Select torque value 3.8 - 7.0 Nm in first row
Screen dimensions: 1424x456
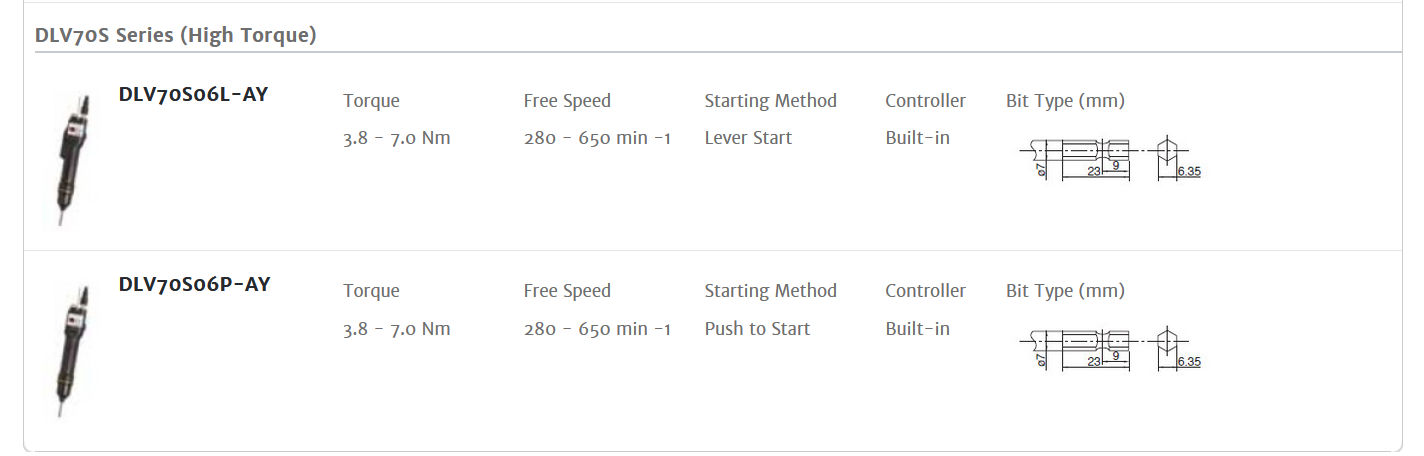pyautogui.click(x=397, y=138)
